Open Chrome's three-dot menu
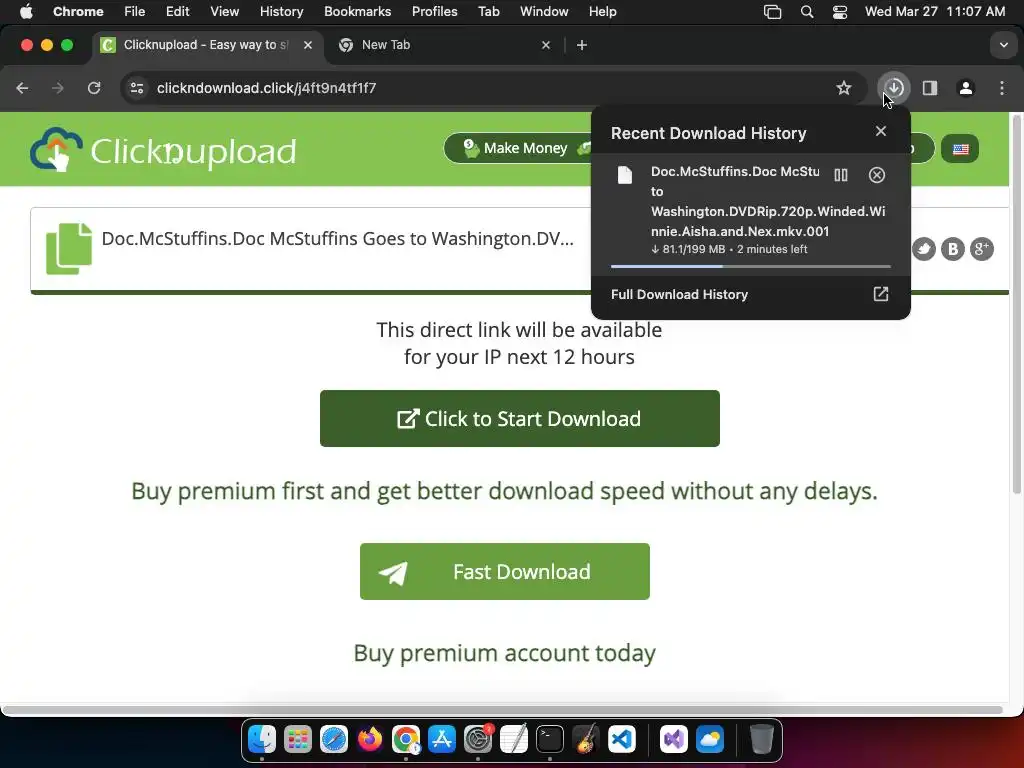 click(x=1001, y=88)
